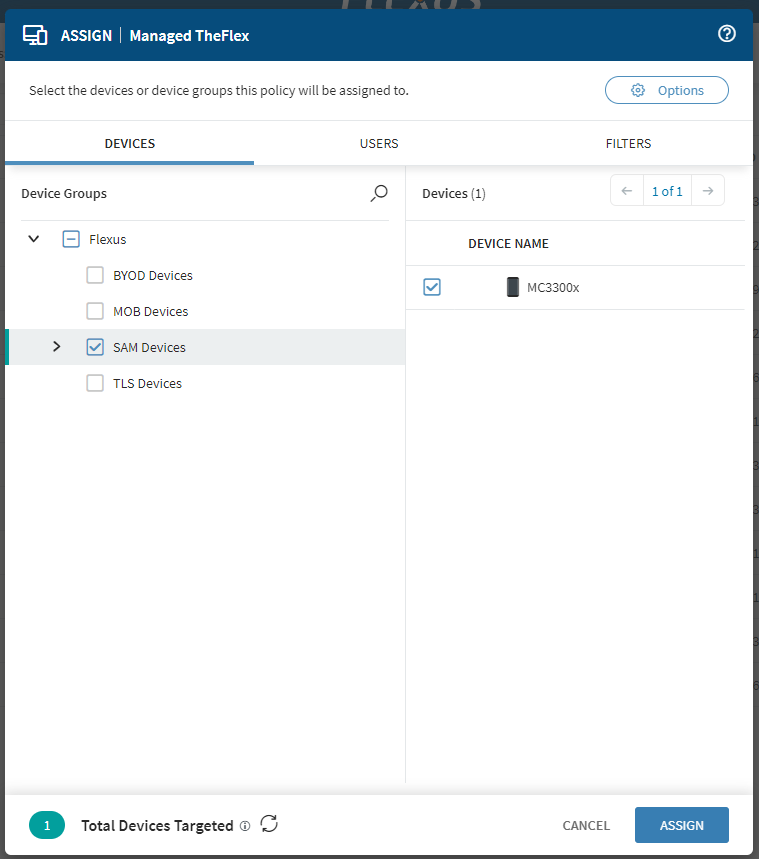This screenshot has height=859, width=759.
Task: Deselect the MC3300x device checkbox
Action: point(432,287)
